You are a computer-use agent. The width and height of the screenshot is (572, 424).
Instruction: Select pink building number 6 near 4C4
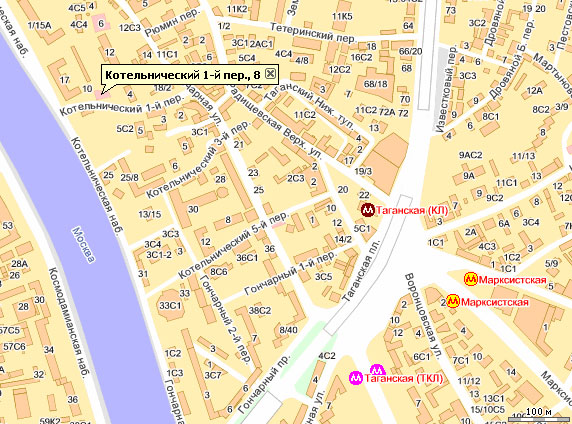pyautogui.click(x=101, y=23)
